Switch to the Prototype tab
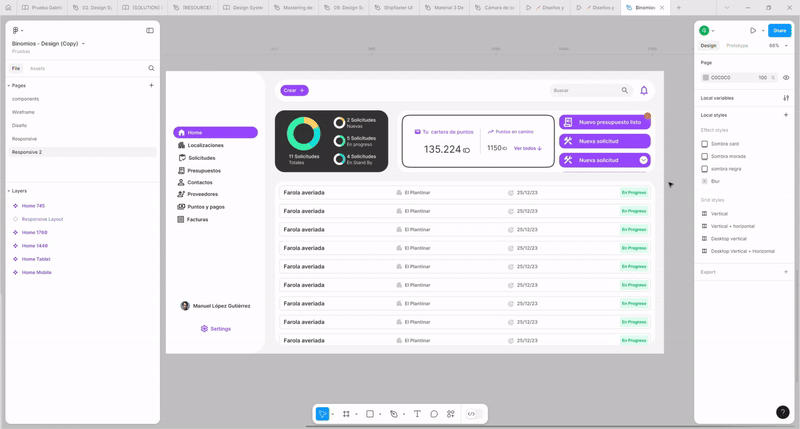The height and width of the screenshot is (429, 800). coord(737,46)
